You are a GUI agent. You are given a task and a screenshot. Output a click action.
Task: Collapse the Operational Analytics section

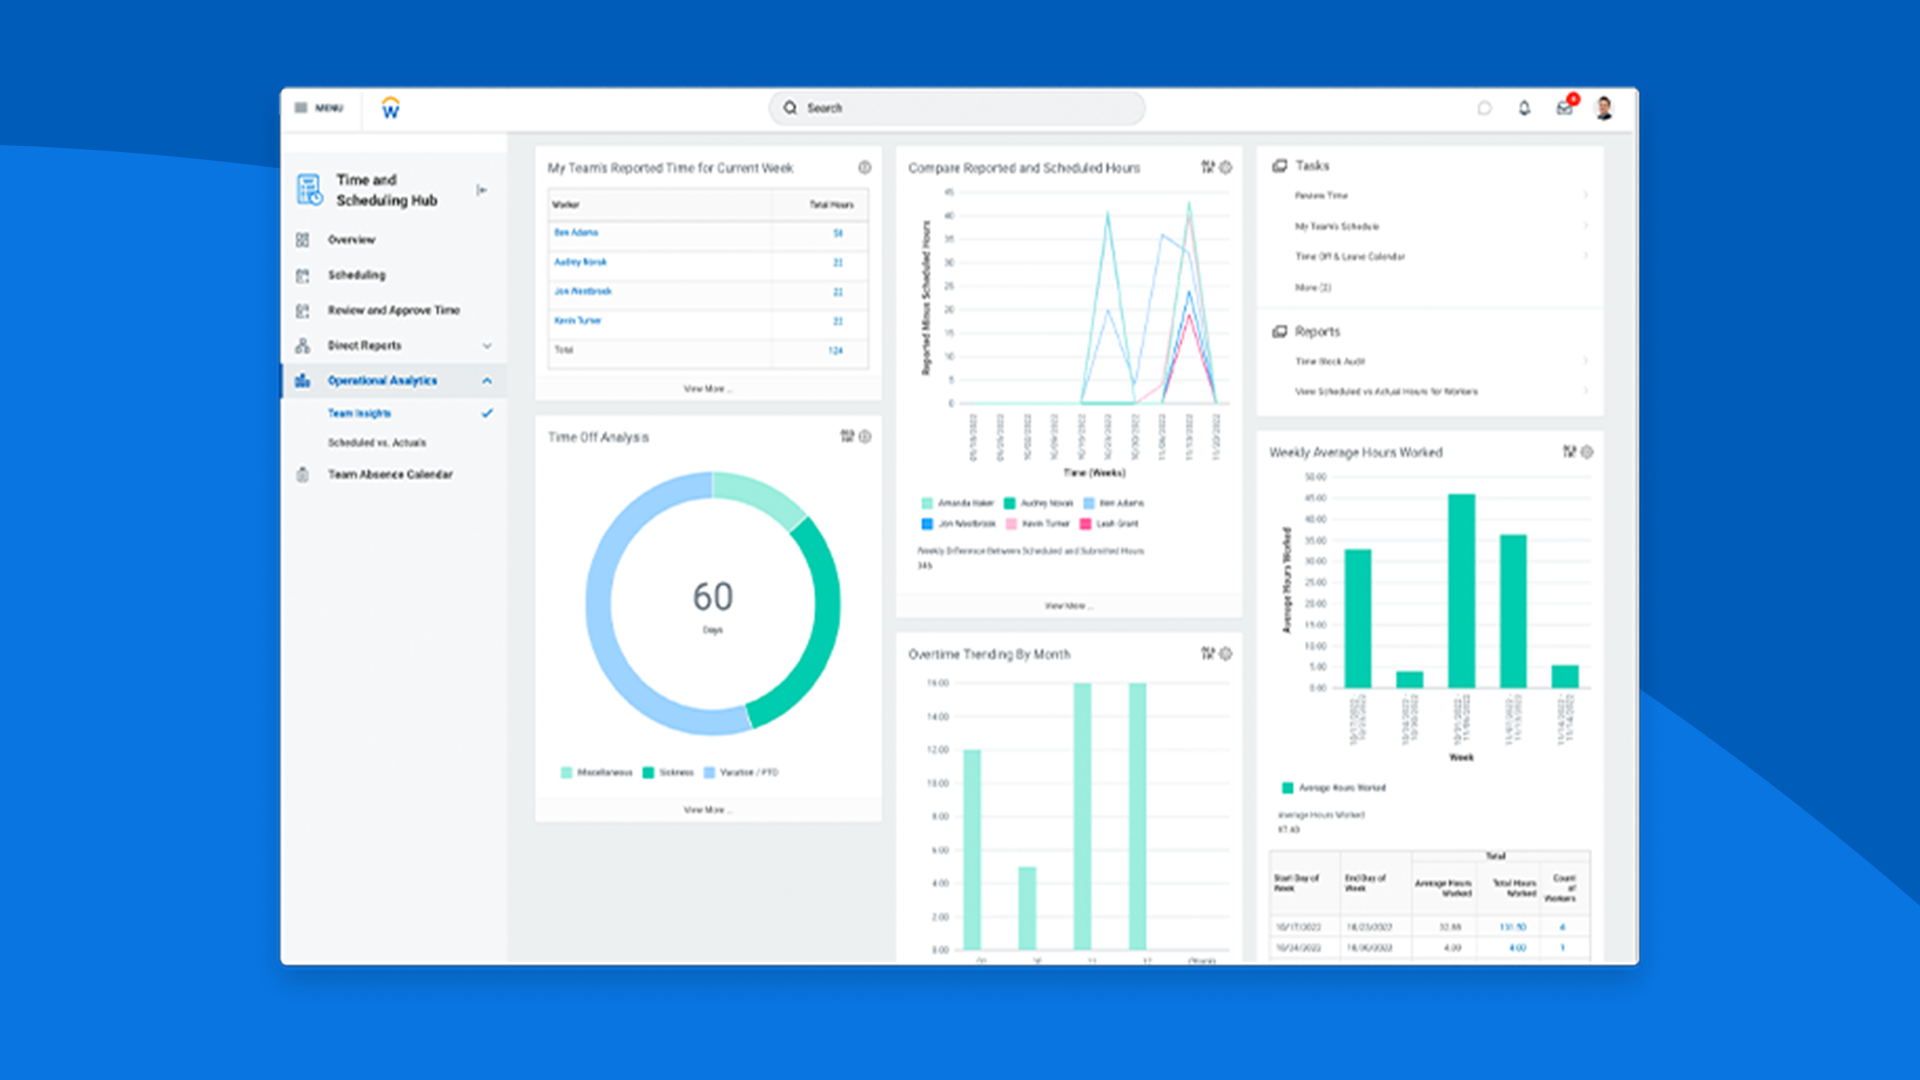pos(487,380)
